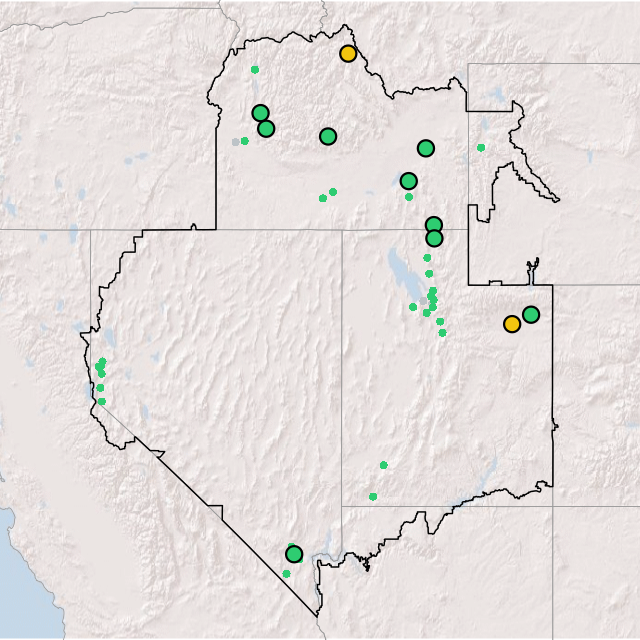
Task: Select the isolated small green dot in the far northeast
Action: pos(481,148)
